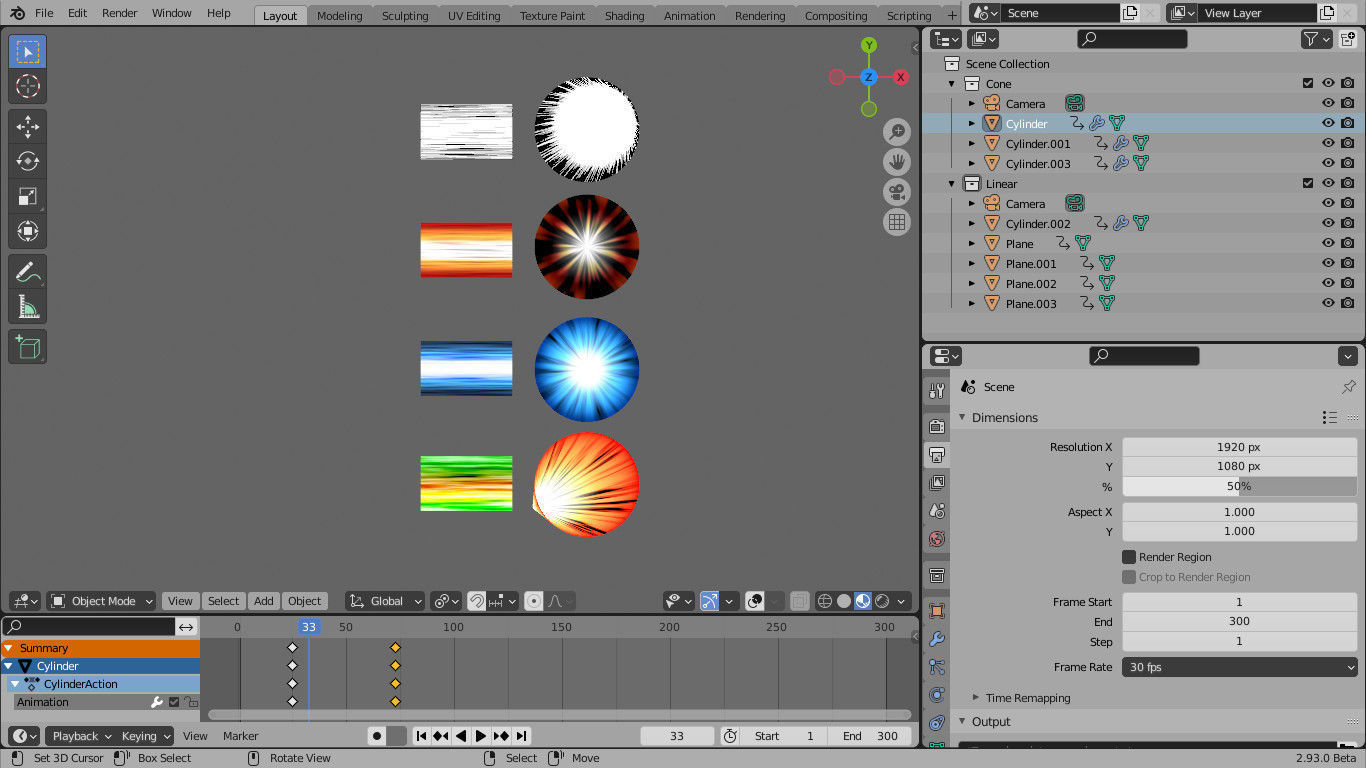Disable Cylinder.003 in renders
The height and width of the screenshot is (768, 1366).
pyautogui.click(x=1348, y=163)
